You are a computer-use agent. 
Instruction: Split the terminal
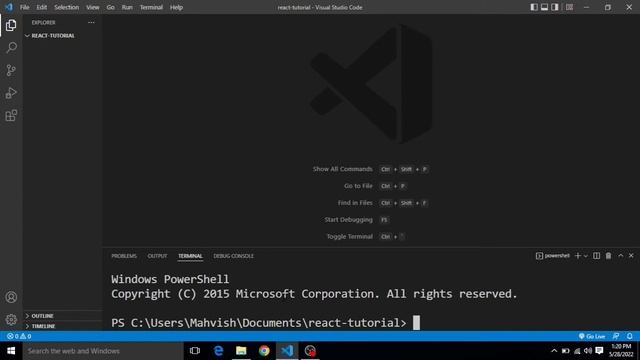(x=596, y=256)
